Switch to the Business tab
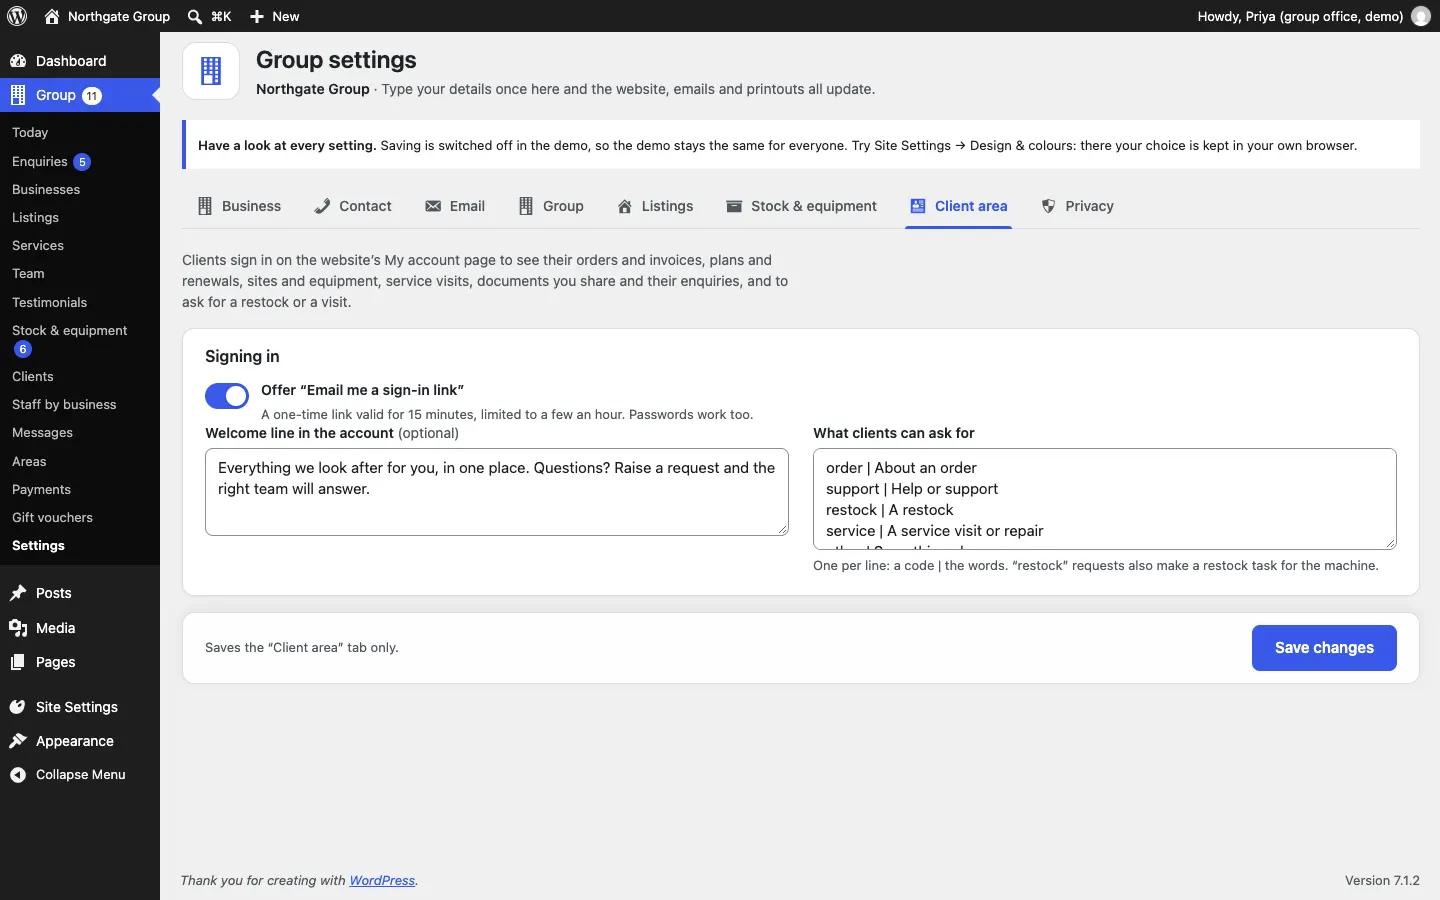 pyautogui.click(x=240, y=206)
